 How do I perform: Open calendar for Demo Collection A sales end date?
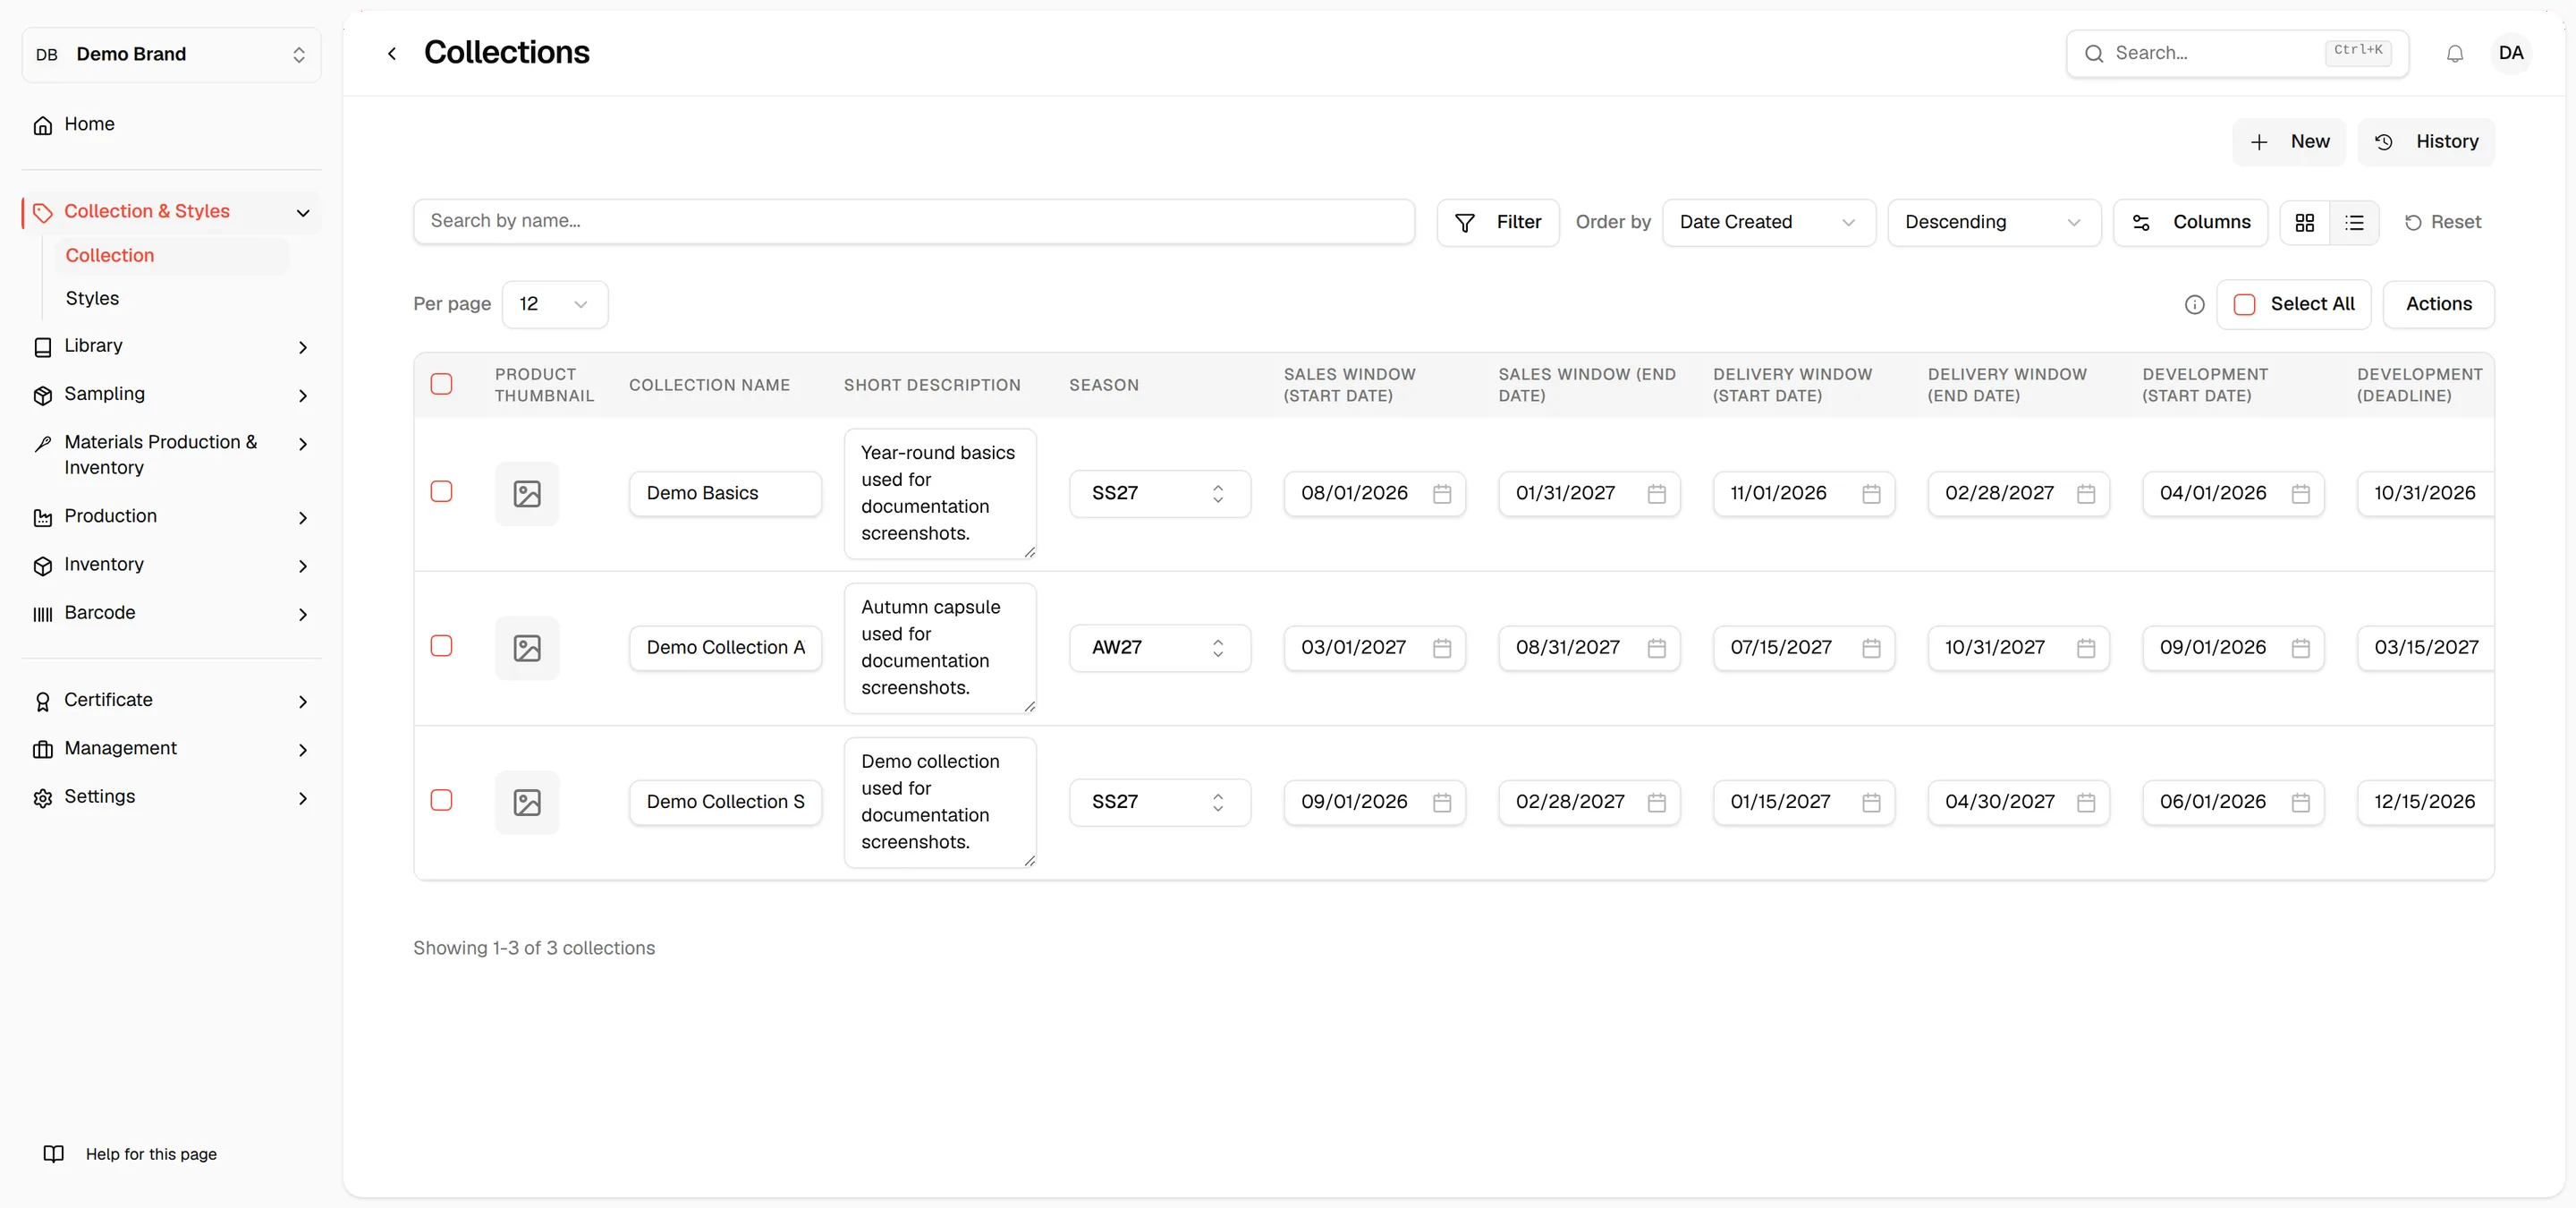(1656, 648)
